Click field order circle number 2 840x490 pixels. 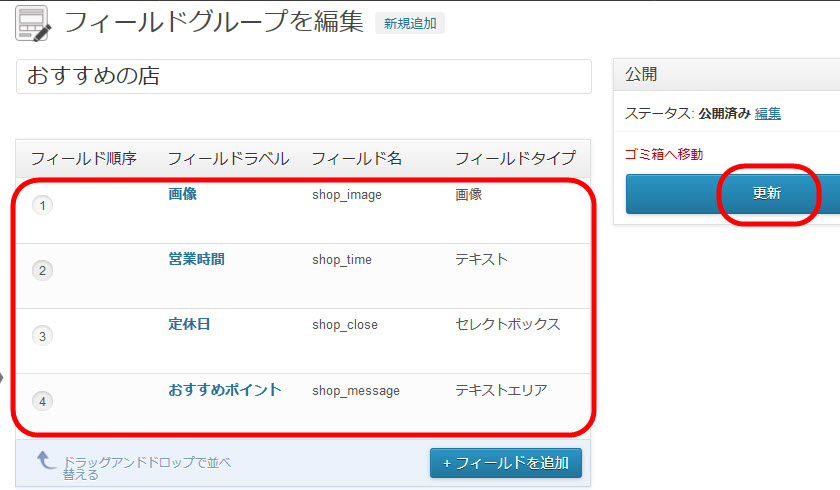click(42, 270)
